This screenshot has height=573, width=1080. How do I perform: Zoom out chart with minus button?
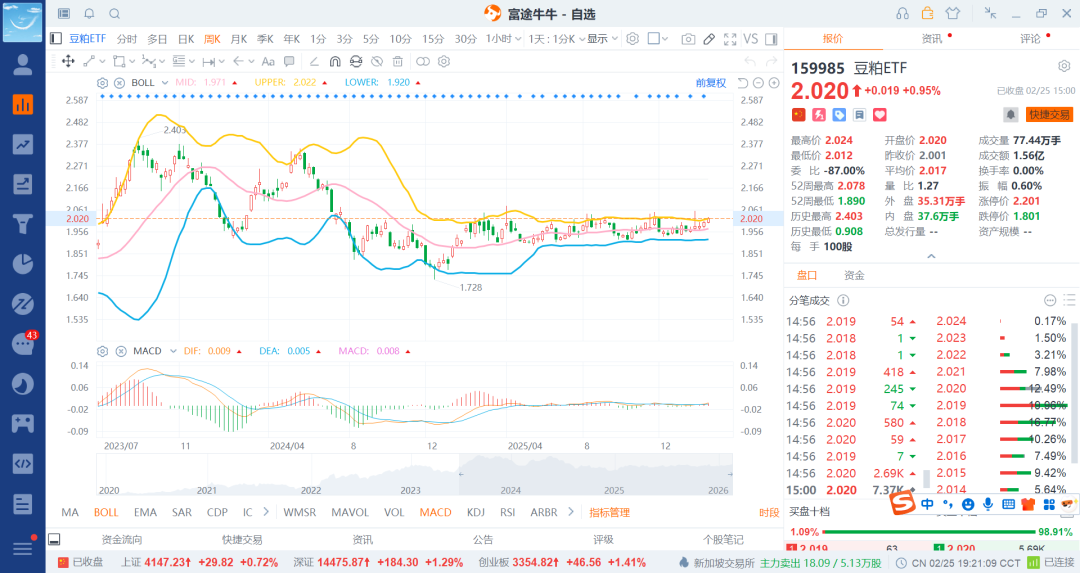tap(758, 83)
